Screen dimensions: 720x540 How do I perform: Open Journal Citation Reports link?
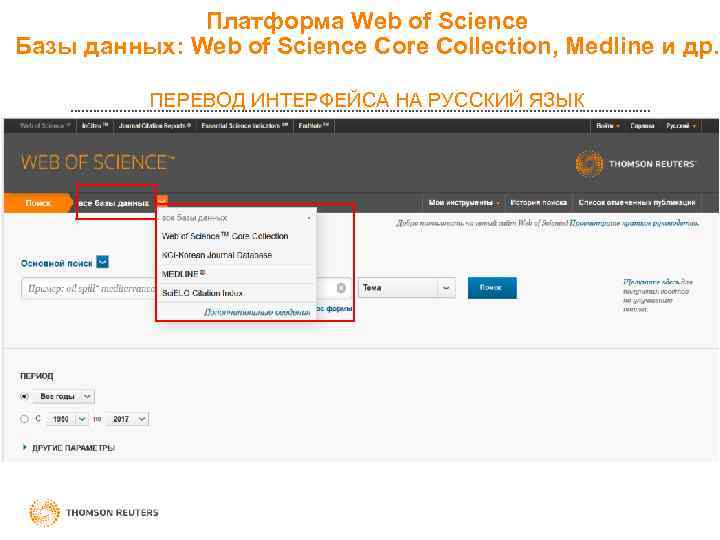coord(155,125)
